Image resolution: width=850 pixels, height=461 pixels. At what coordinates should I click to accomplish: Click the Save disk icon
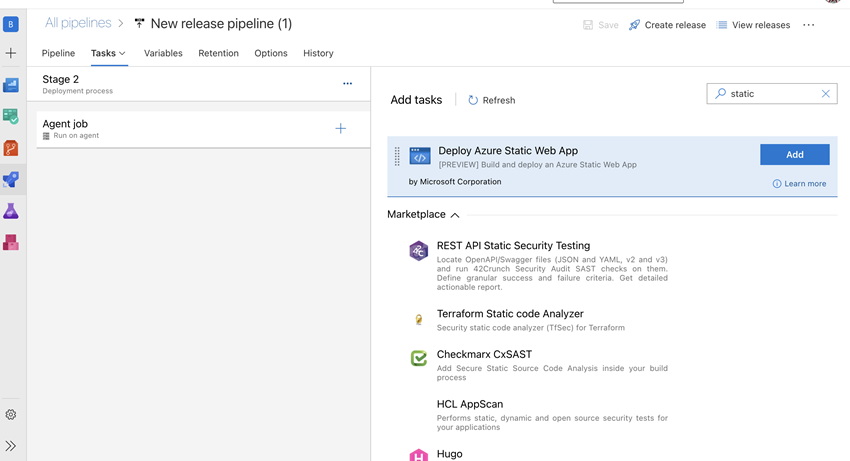pyautogui.click(x=588, y=25)
